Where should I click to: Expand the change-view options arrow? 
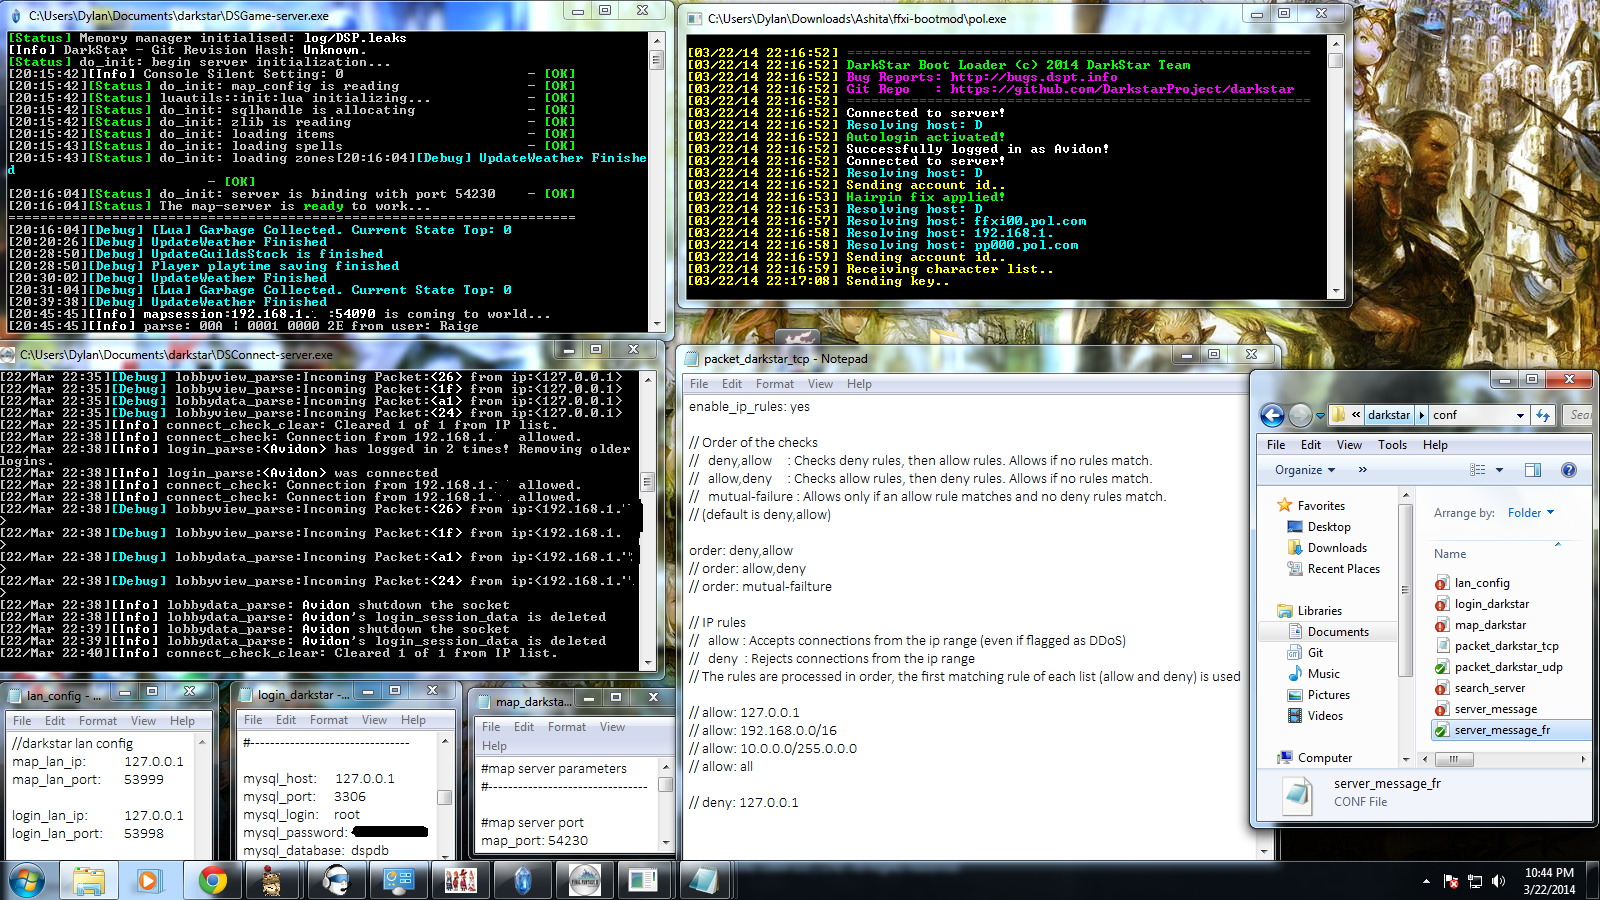(1499, 470)
